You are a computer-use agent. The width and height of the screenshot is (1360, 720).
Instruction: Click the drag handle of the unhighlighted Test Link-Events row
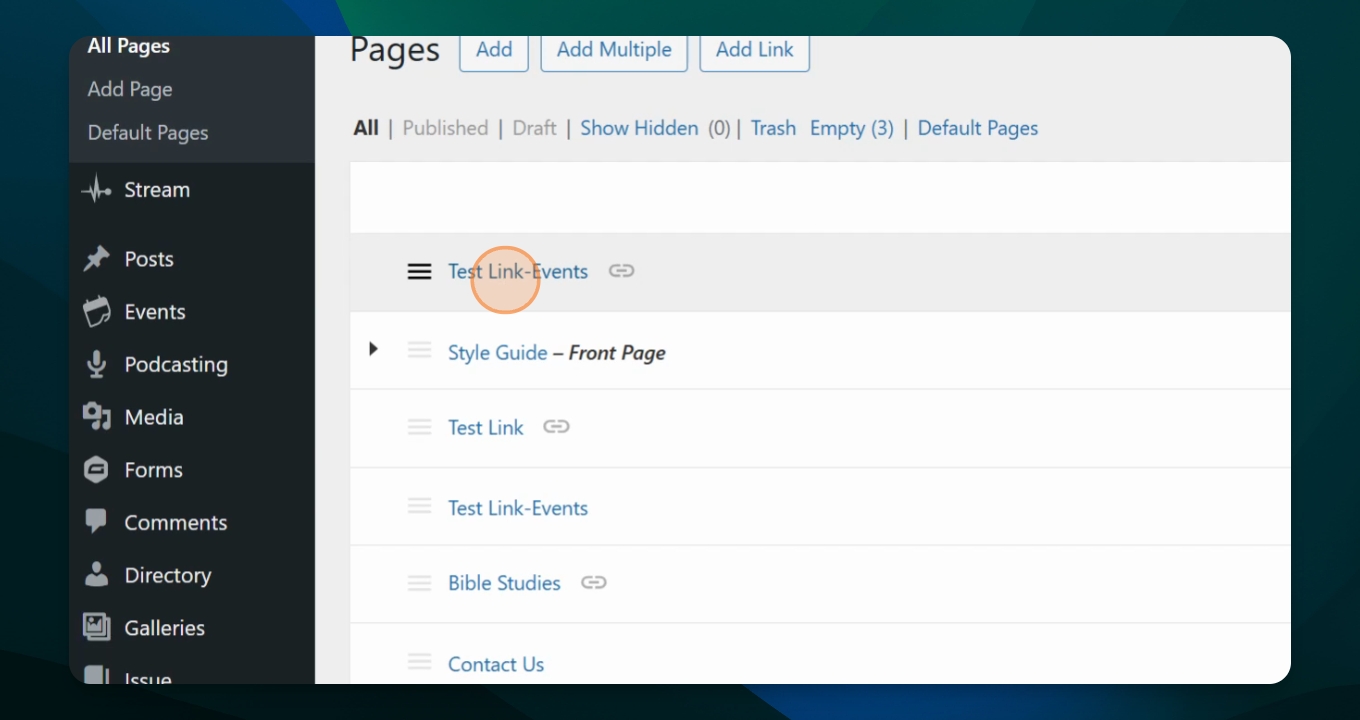click(419, 506)
